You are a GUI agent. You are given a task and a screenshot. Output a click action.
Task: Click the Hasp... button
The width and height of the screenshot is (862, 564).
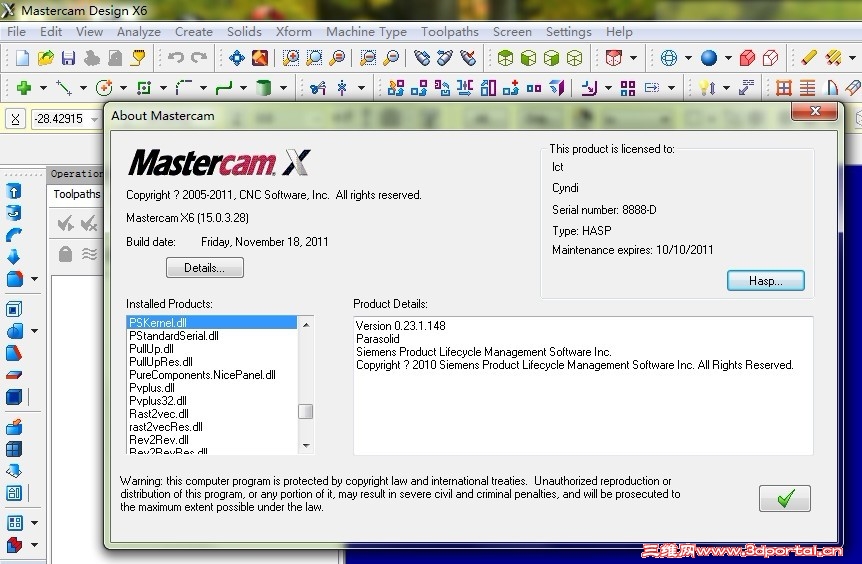[x=765, y=281]
